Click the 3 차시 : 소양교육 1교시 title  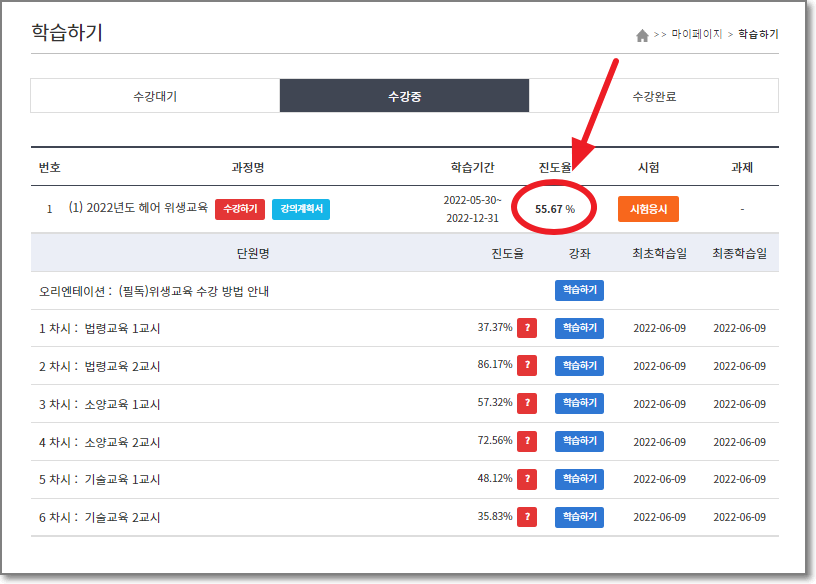(99, 404)
